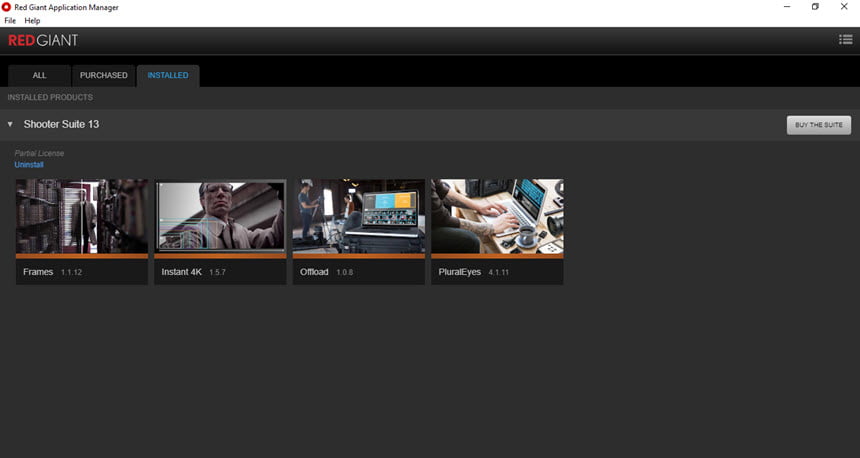Click the Buy the Suite button

pos(819,125)
